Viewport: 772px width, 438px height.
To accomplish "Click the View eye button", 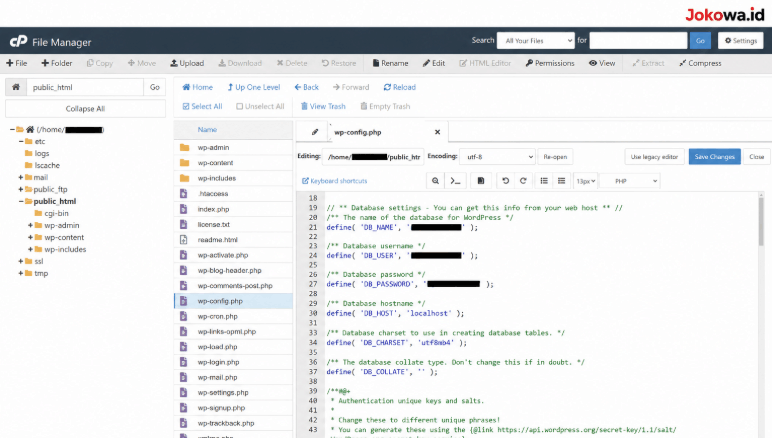I will click(602, 63).
